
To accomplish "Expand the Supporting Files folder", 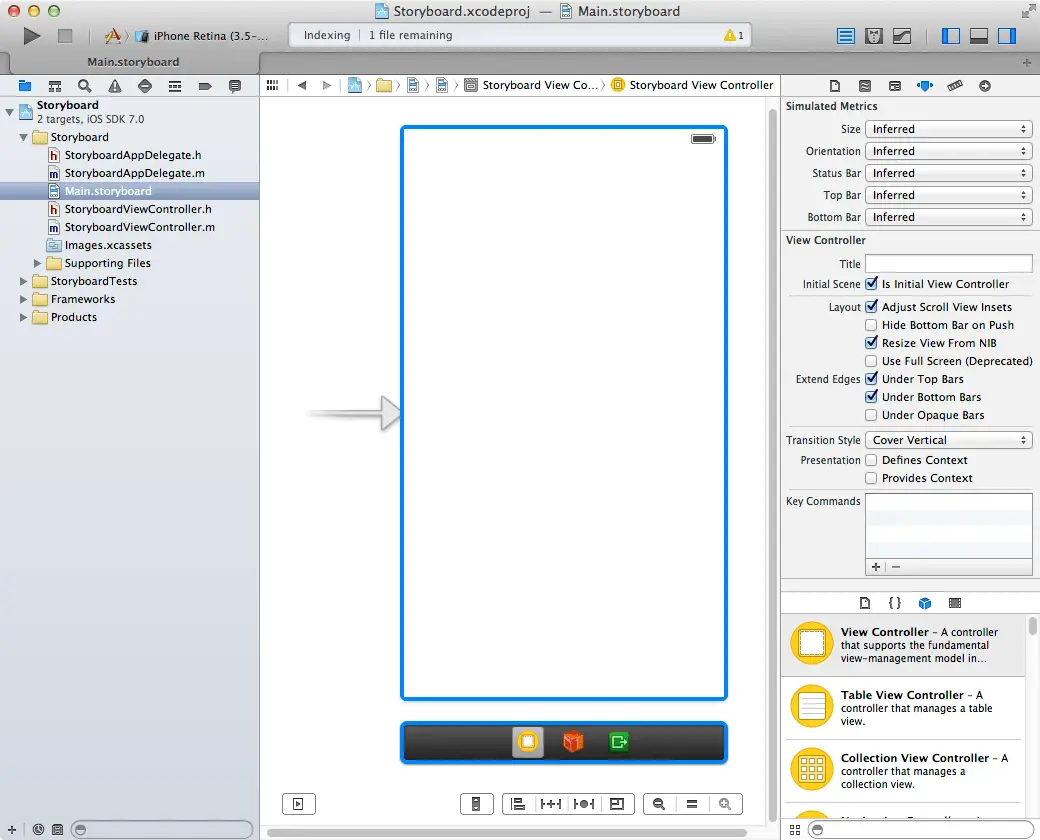I will click(39, 263).
